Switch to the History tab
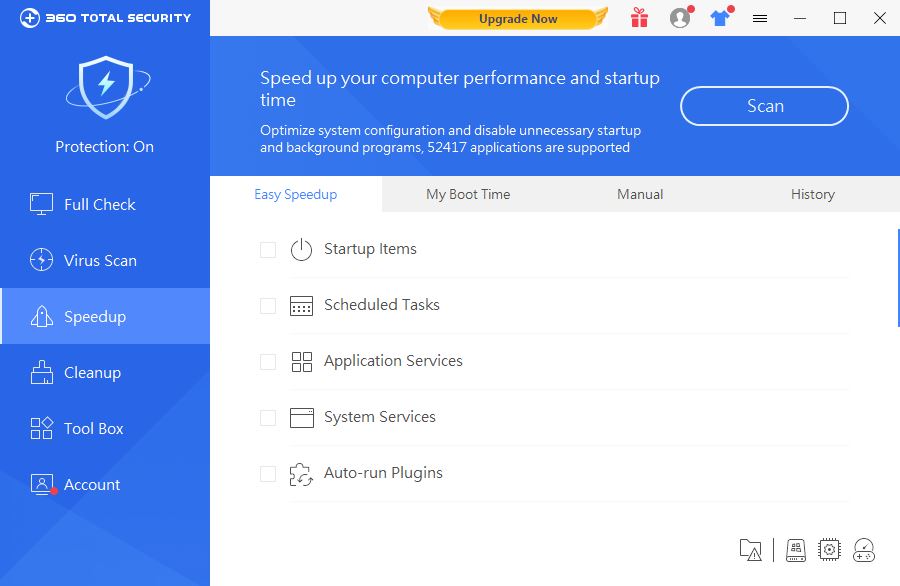 click(813, 195)
